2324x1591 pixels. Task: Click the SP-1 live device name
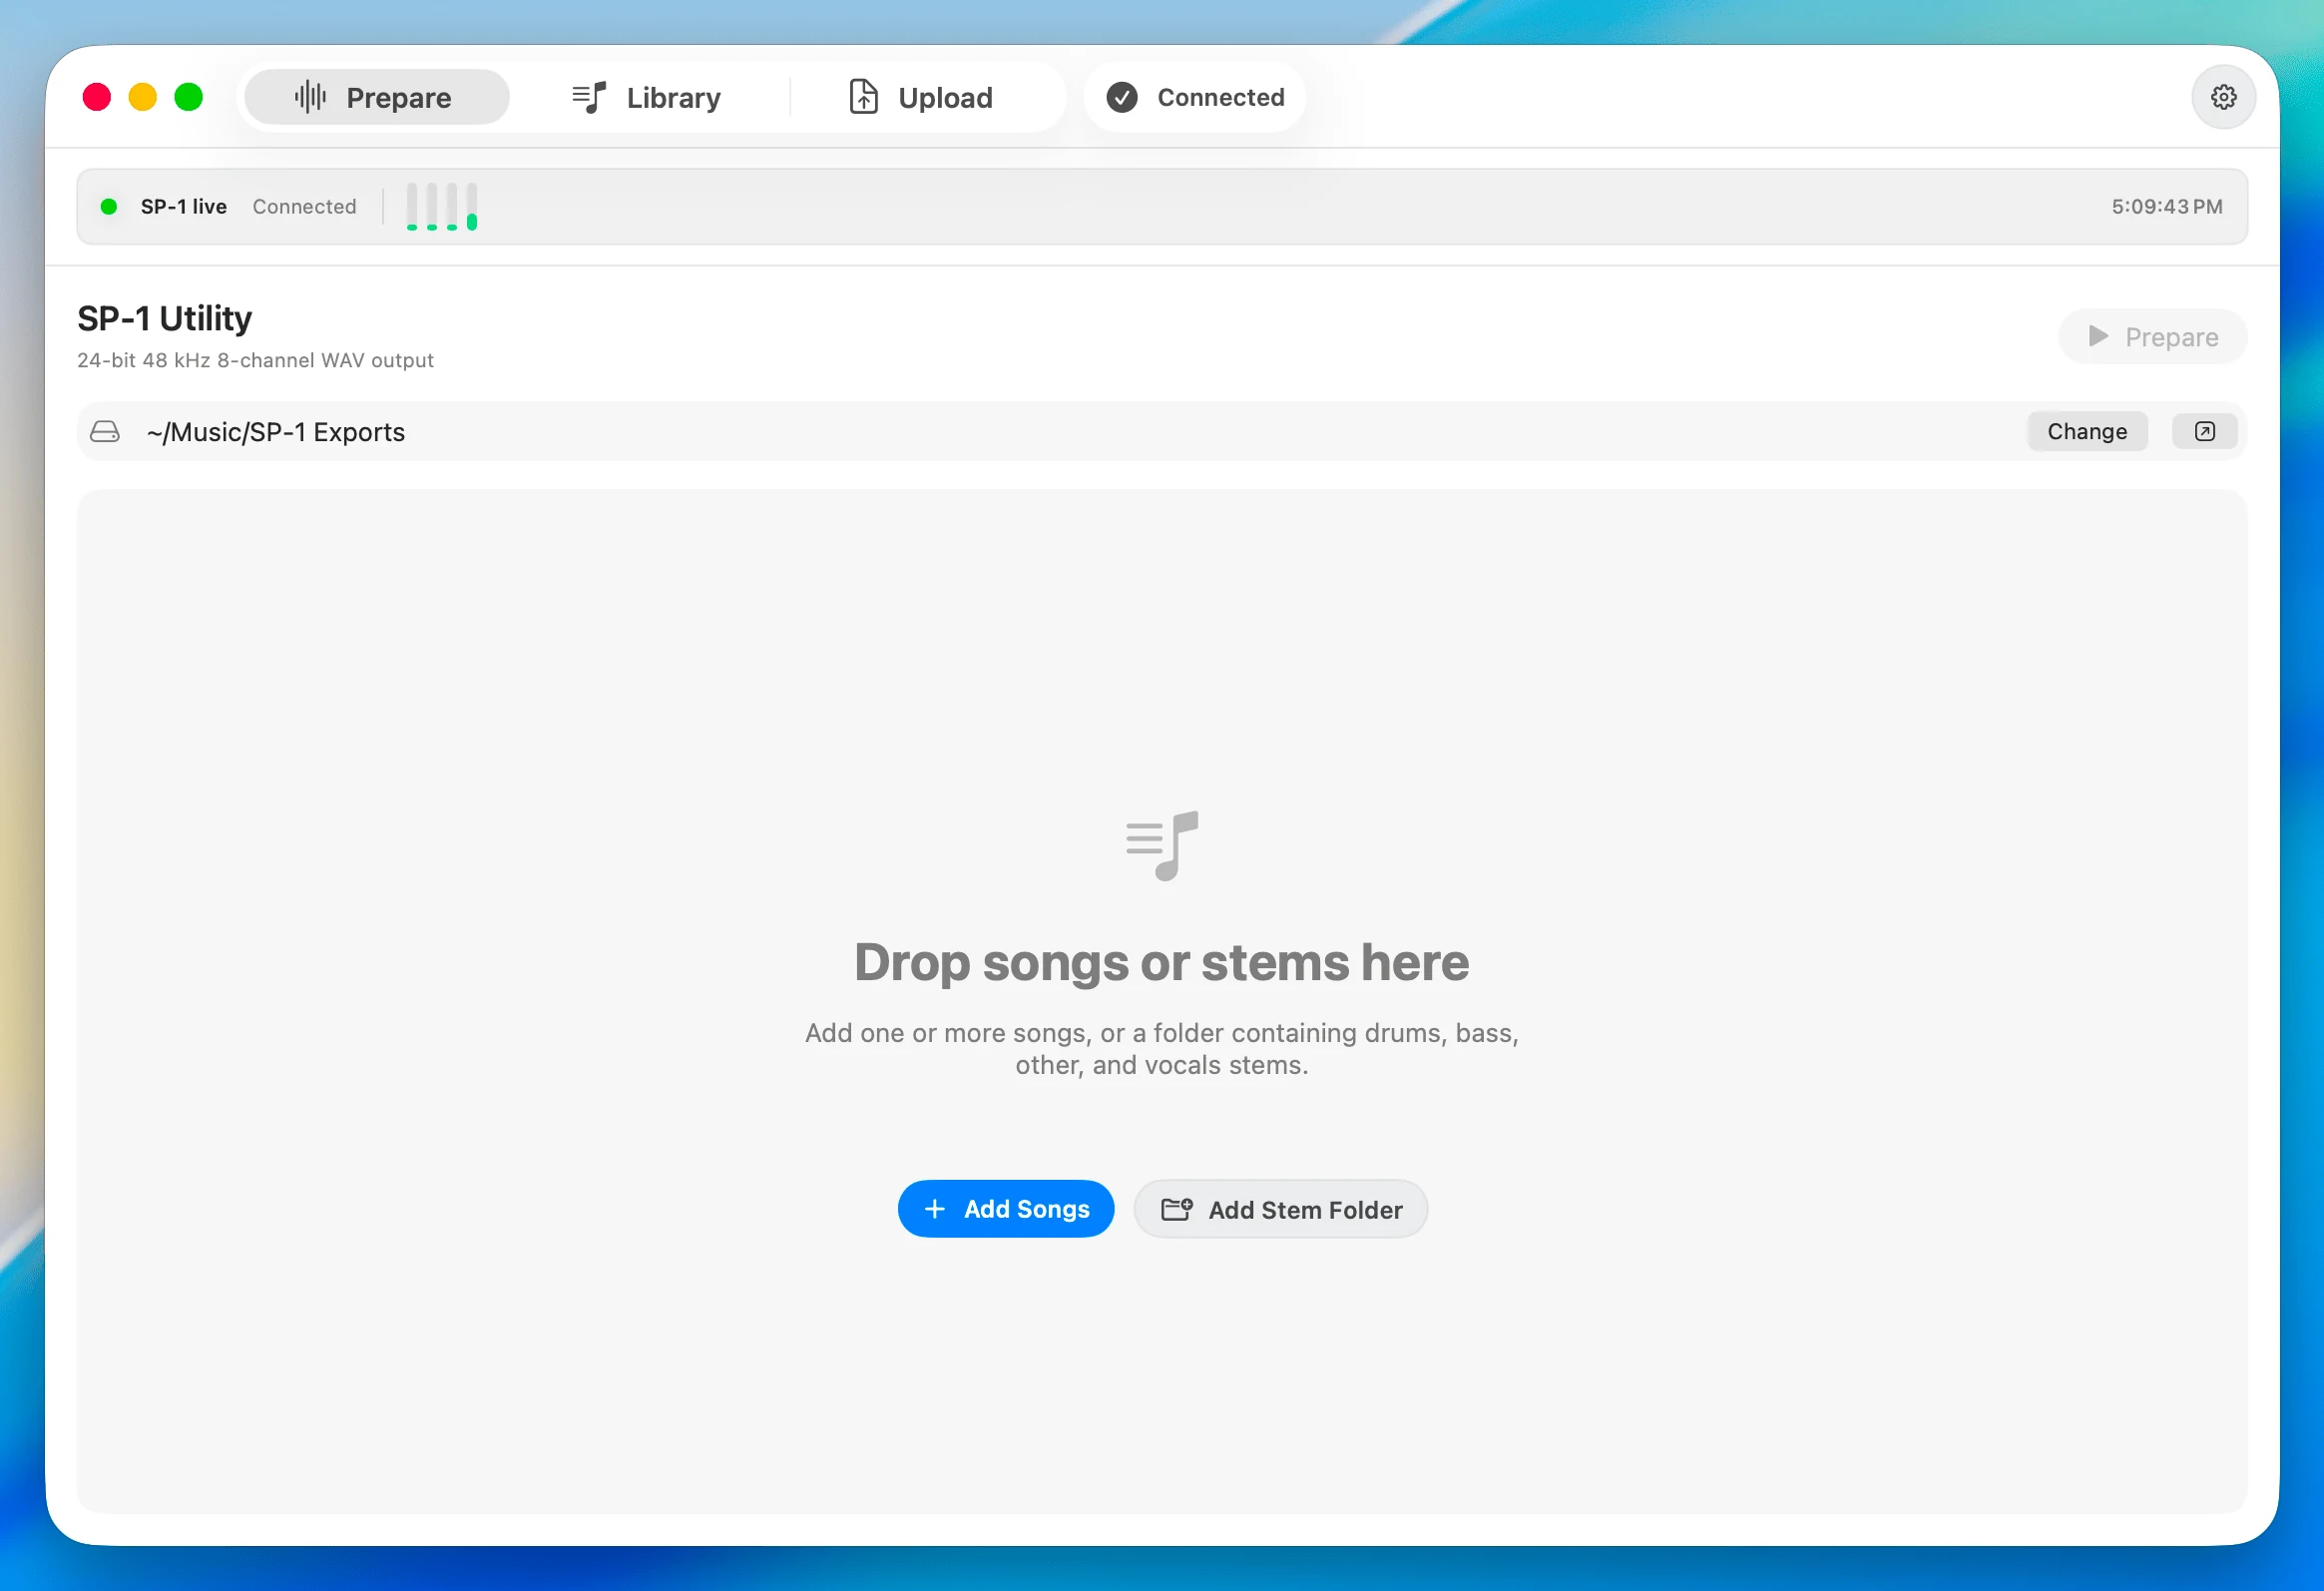pos(184,207)
